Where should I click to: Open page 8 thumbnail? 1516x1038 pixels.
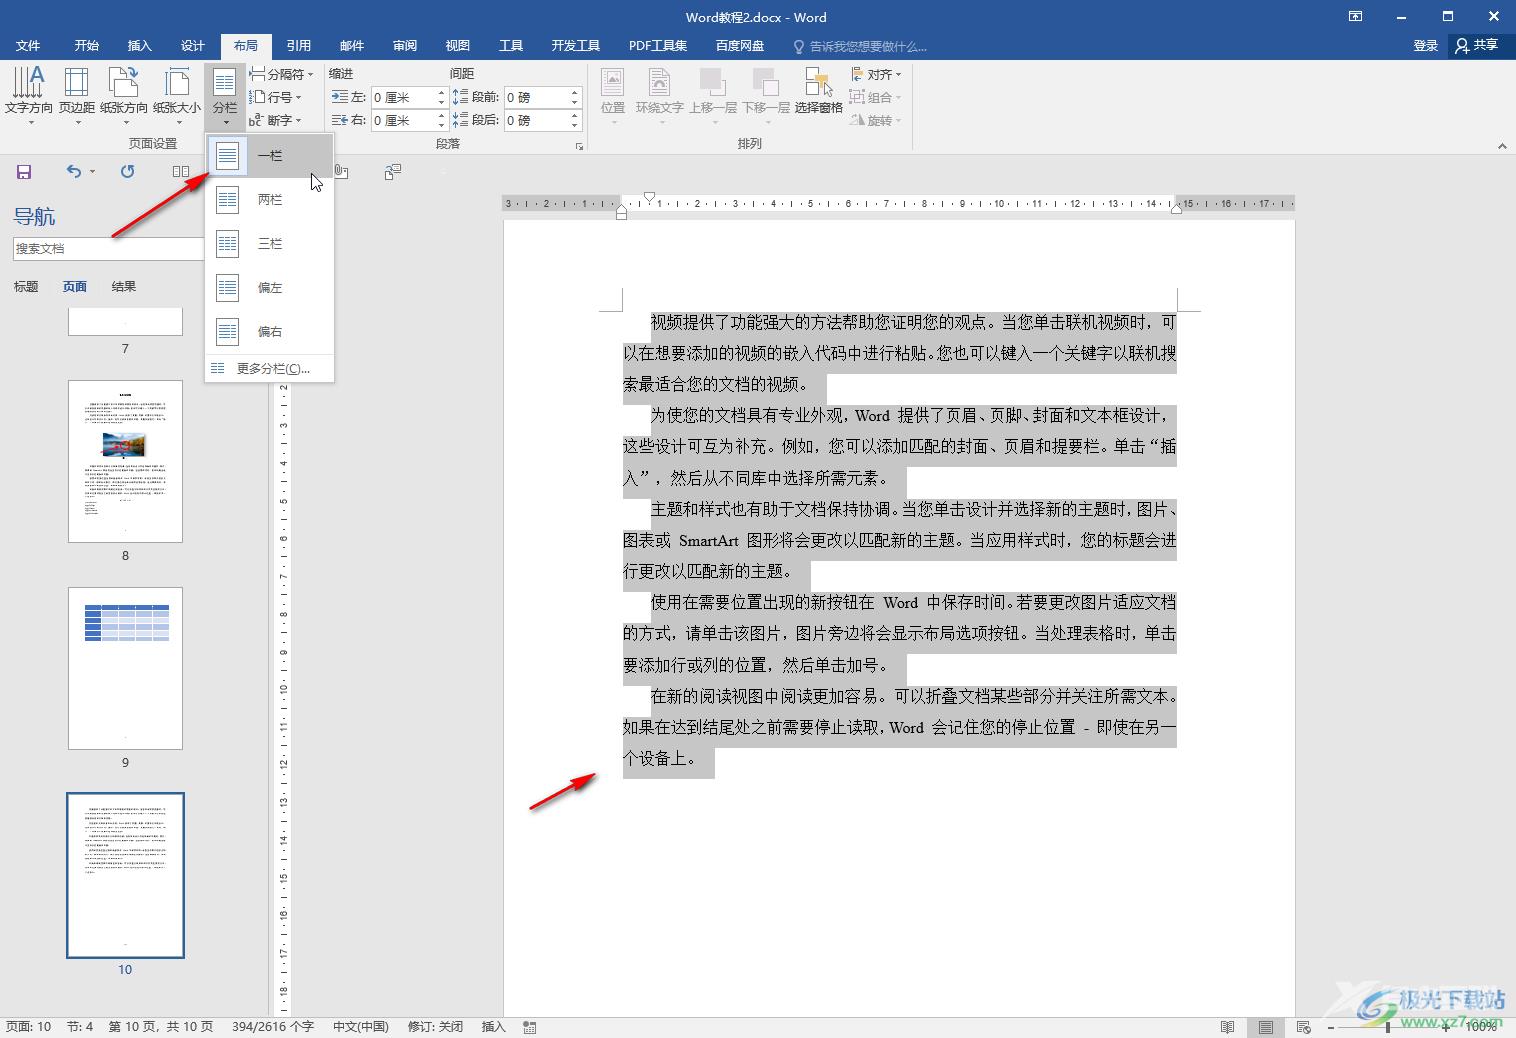pyautogui.click(x=125, y=461)
